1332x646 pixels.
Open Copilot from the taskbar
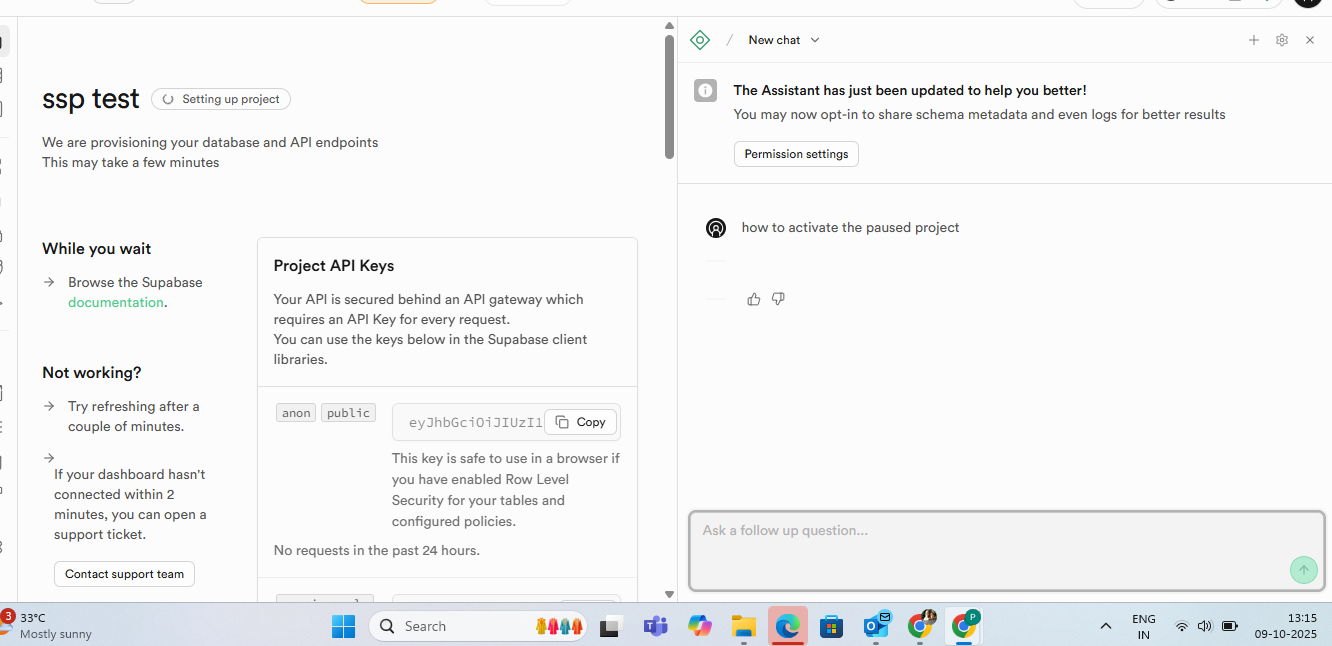(x=700, y=627)
